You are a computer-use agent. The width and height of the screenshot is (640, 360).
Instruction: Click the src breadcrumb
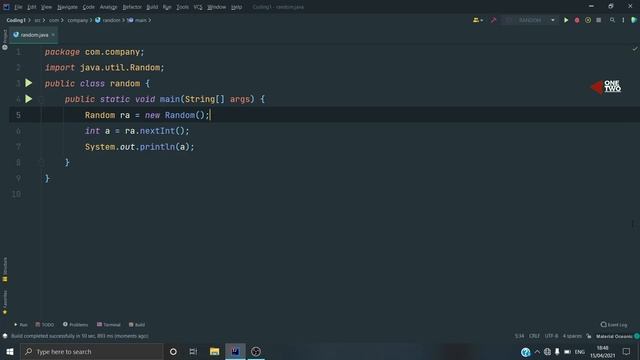[37, 20]
